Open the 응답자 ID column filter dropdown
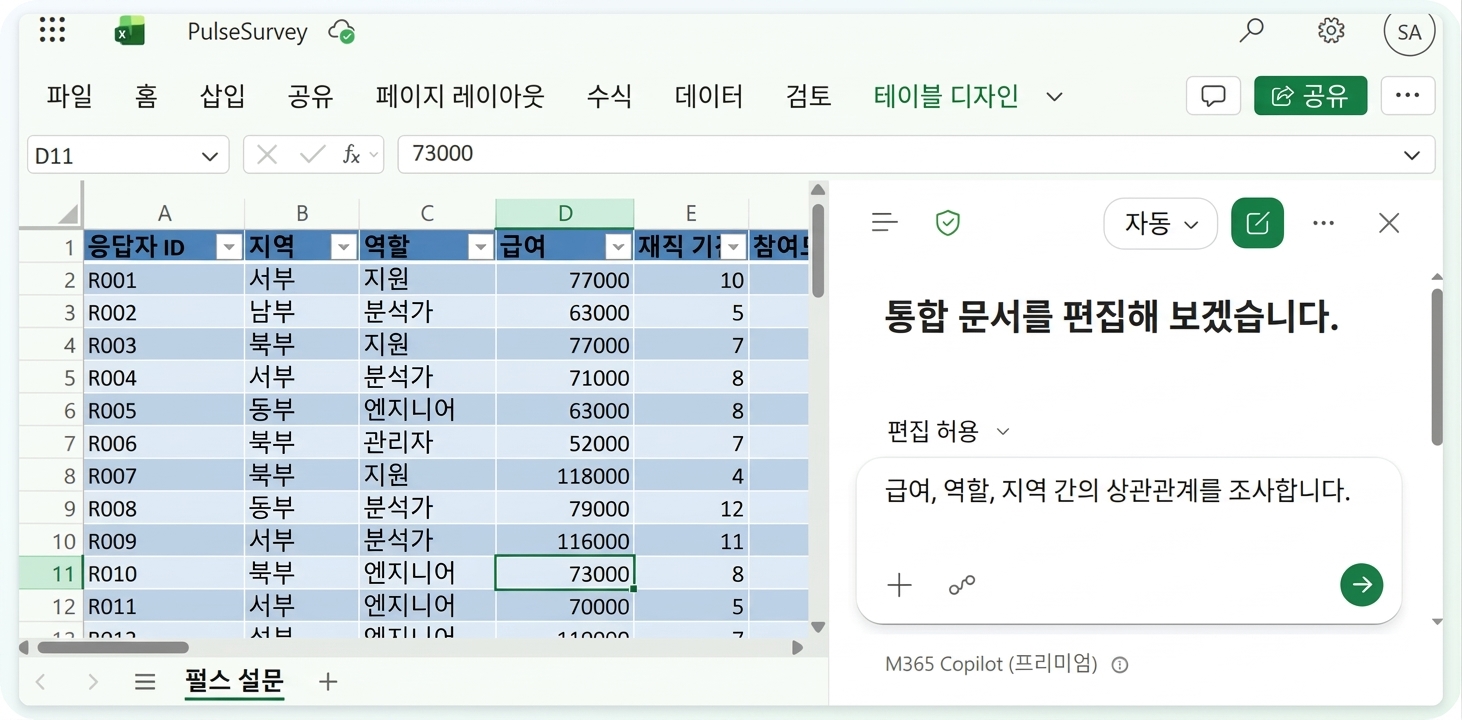 pyautogui.click(x=229, y=246)
